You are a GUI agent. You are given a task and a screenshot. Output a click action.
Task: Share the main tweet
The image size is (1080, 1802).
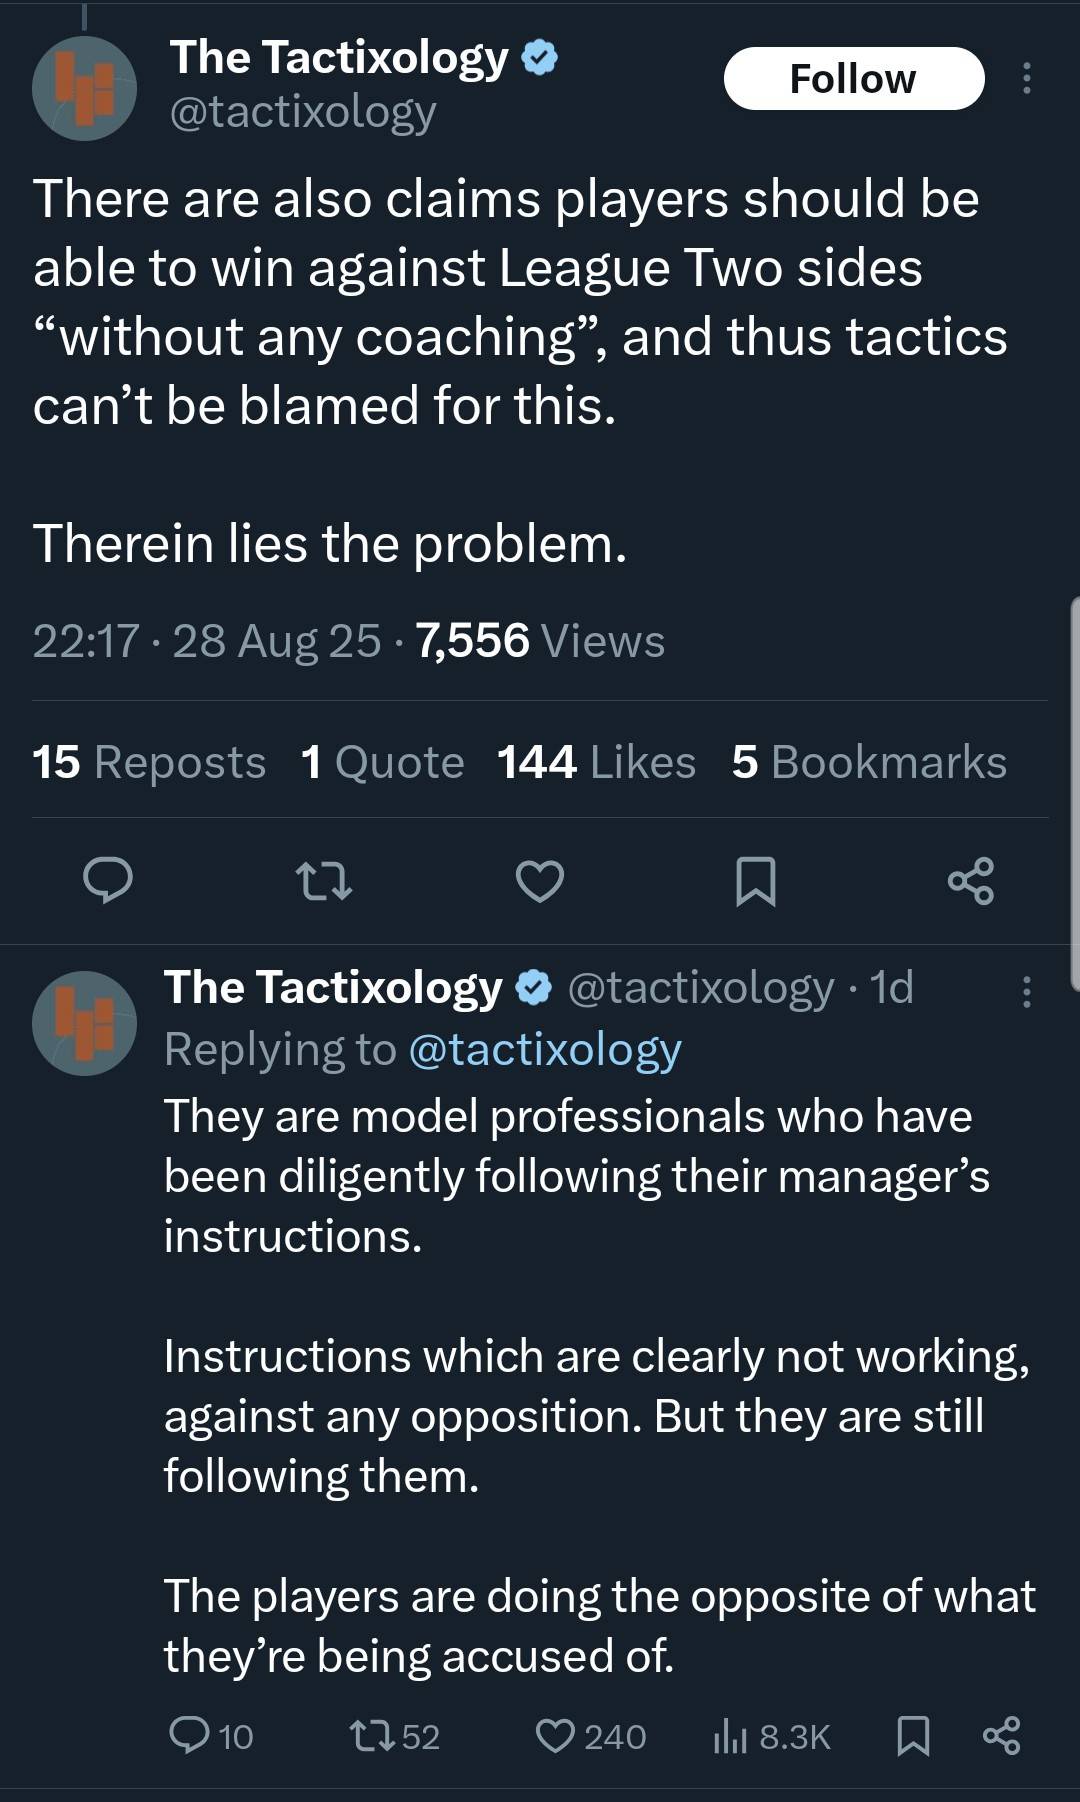970,881
